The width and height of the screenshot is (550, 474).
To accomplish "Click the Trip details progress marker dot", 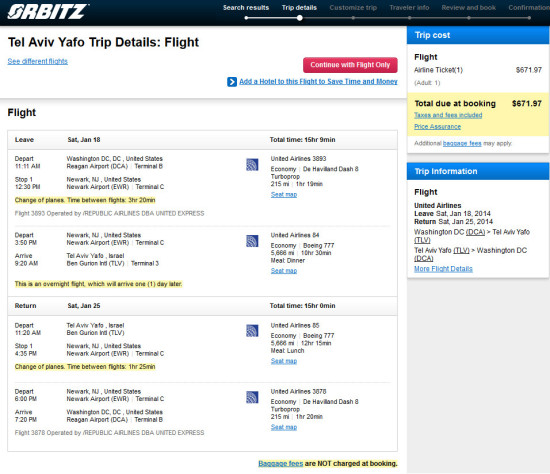I will [300, 18].
